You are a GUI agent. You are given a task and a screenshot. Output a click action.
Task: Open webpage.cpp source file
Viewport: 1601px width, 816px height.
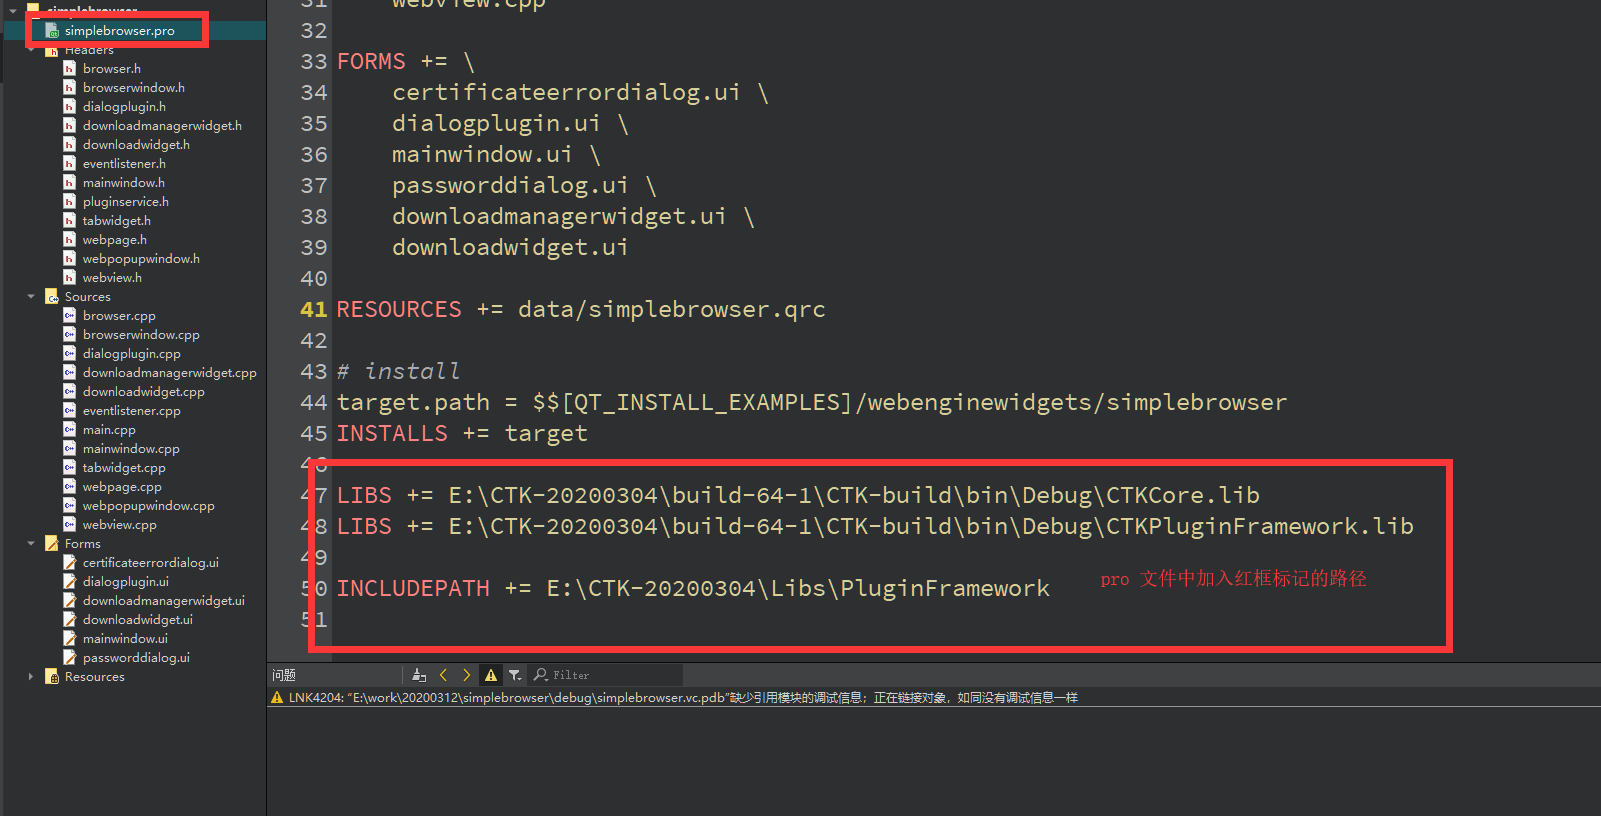pyautogui.click(x=122, y=487)
